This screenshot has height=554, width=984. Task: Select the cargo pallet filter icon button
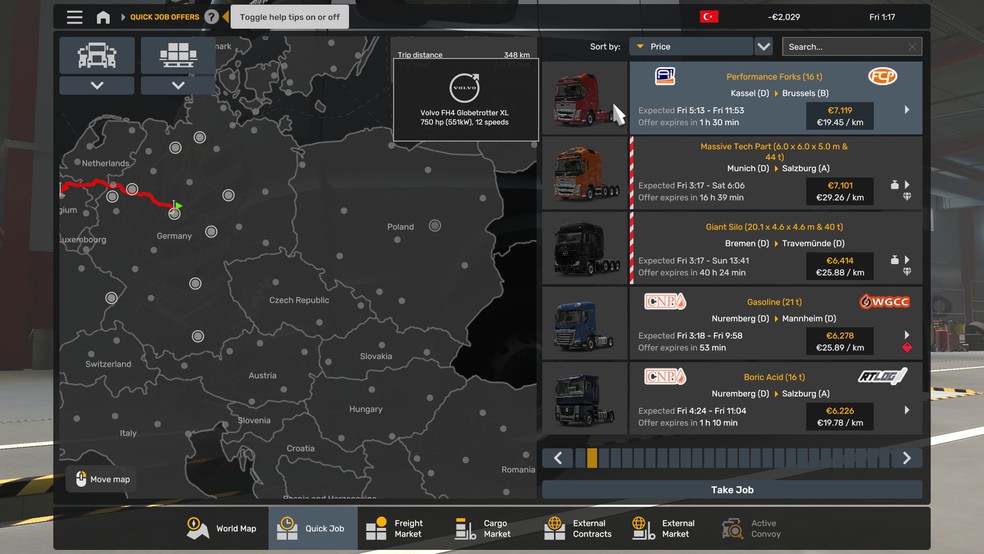click(178, 55)
